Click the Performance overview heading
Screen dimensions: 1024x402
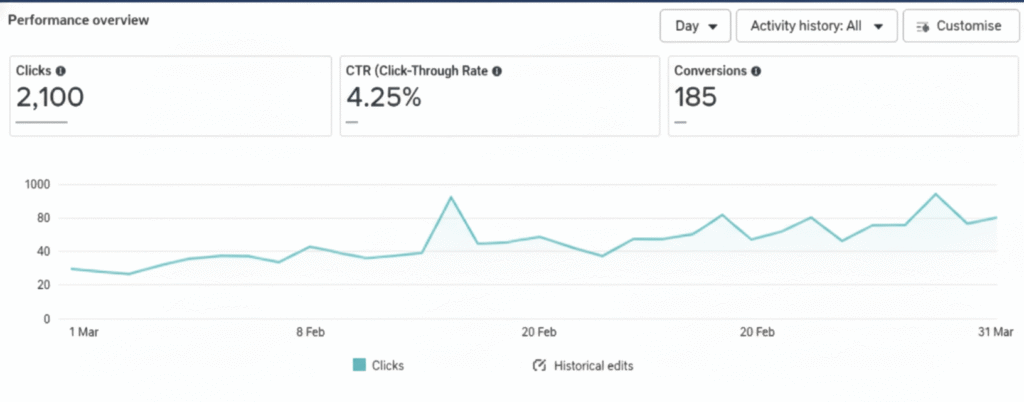[x=79, y=20]
